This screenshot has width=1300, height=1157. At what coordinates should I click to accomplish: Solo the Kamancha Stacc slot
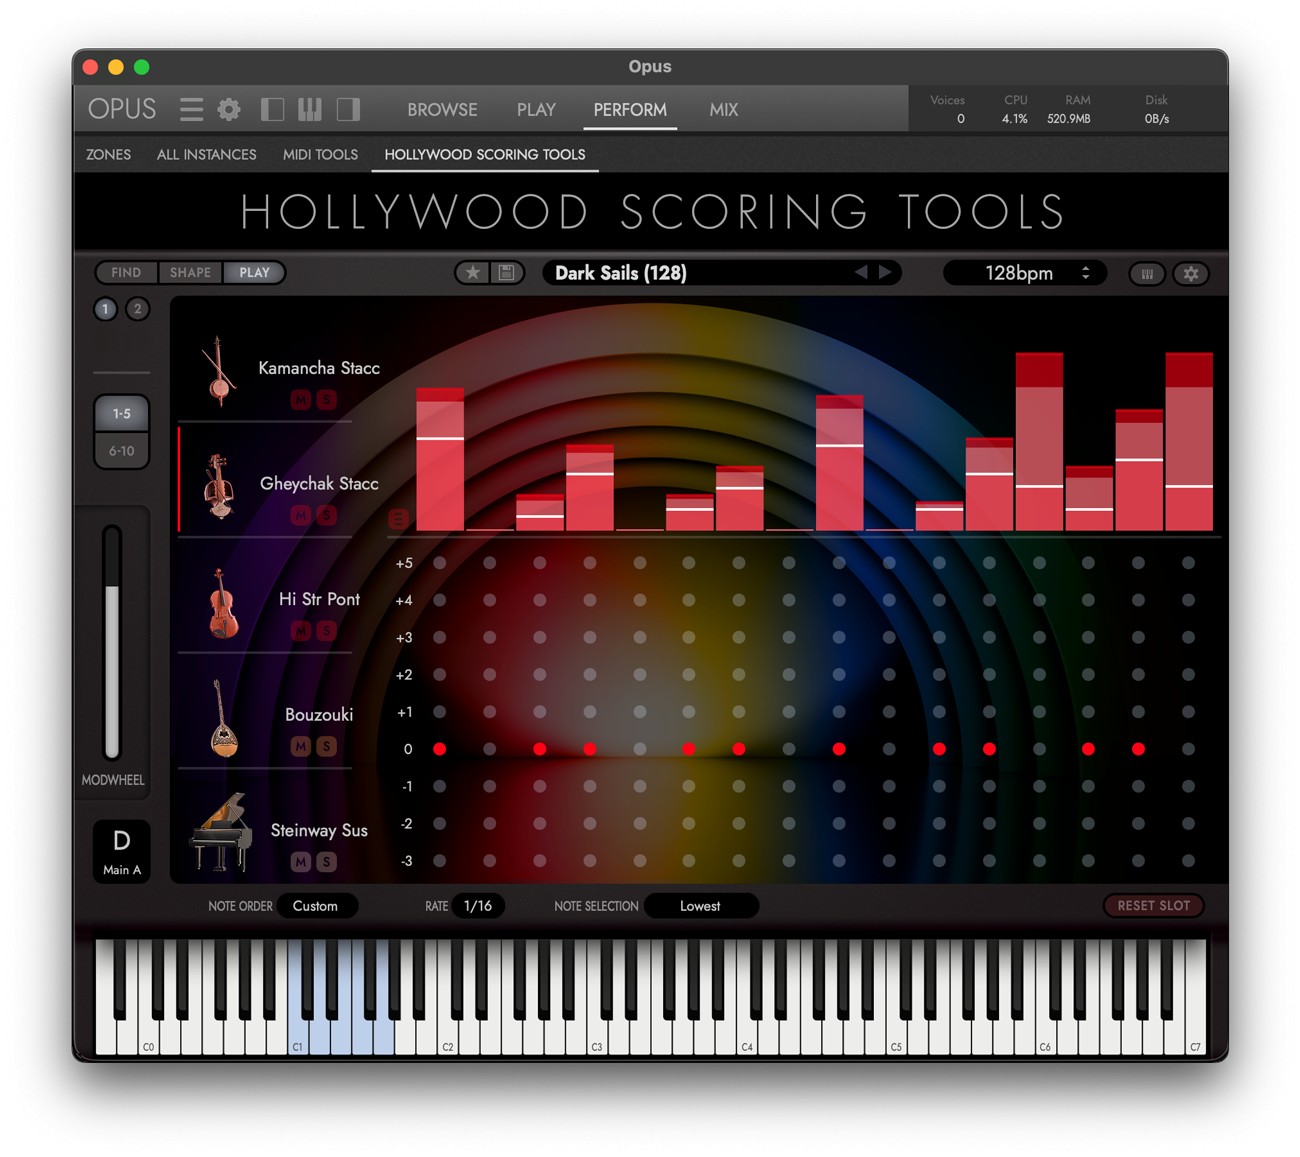[326, 400]
